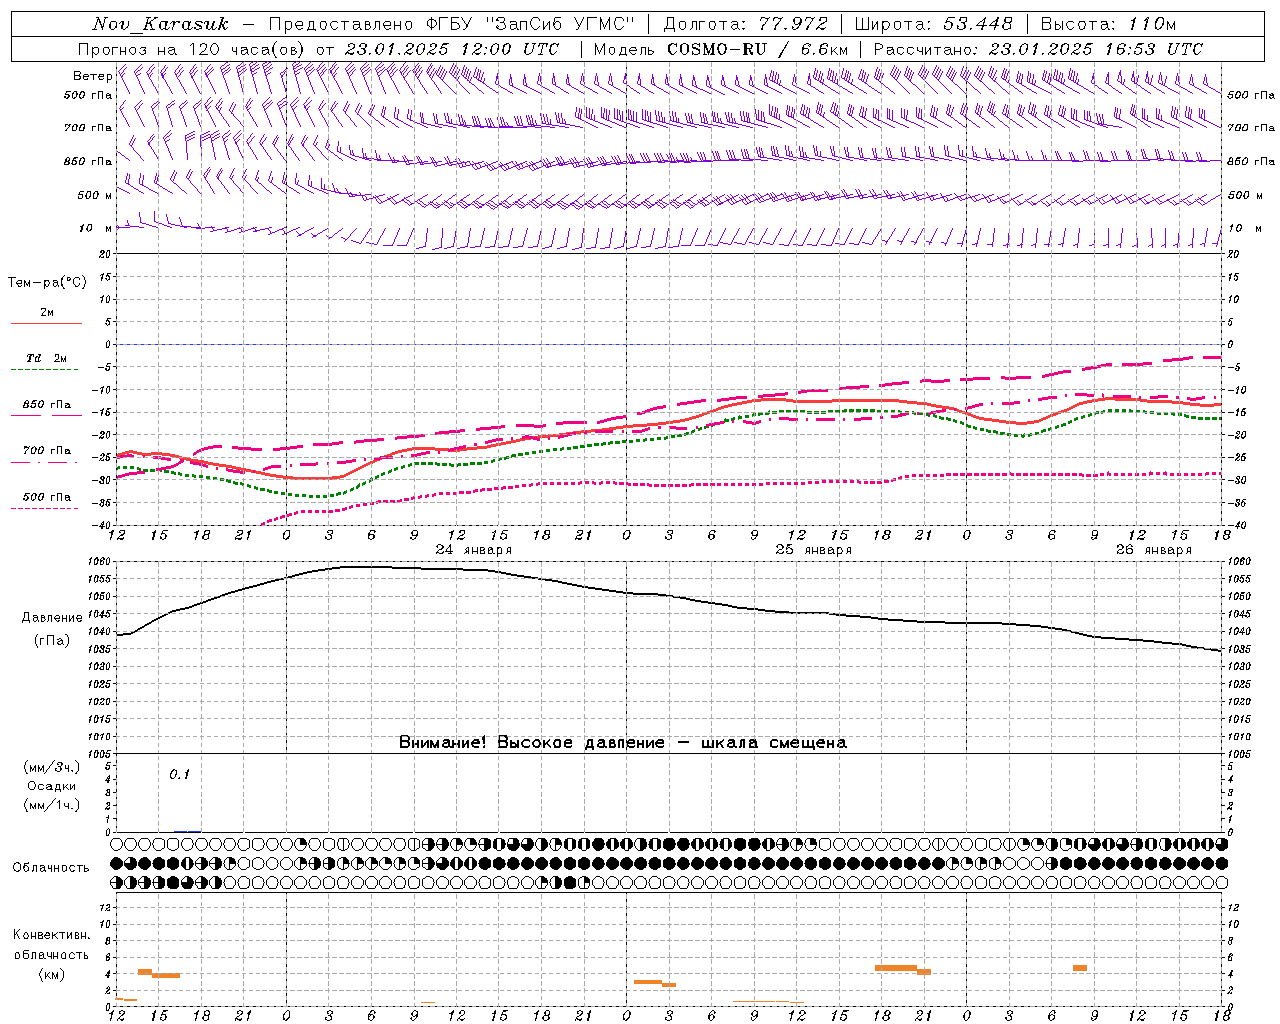Click the 2м legend entry above Td 2м
The image size is (1280, 1024).
click(x=47, y=312)
